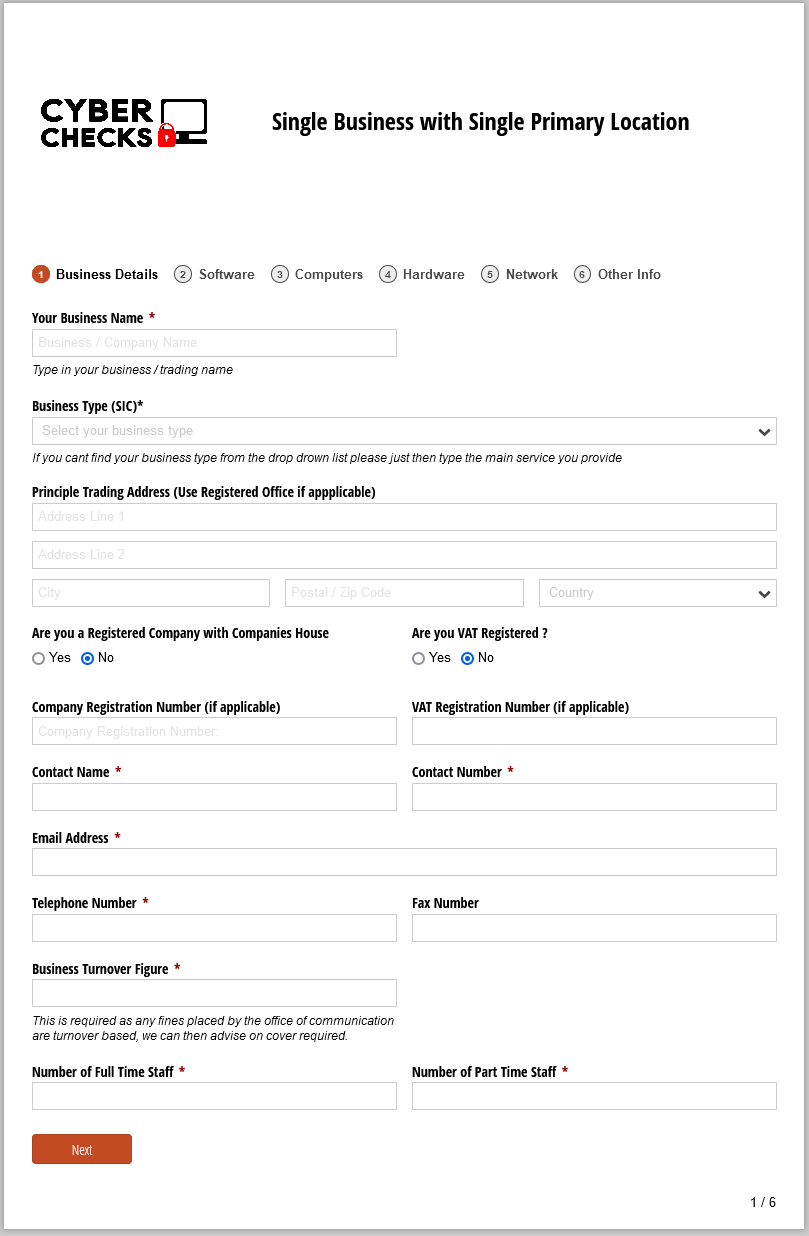Image resolution: width=809 pixels, height=1236 pixels.
Task: Click the Contact Number field
Action: coord(594,797)
